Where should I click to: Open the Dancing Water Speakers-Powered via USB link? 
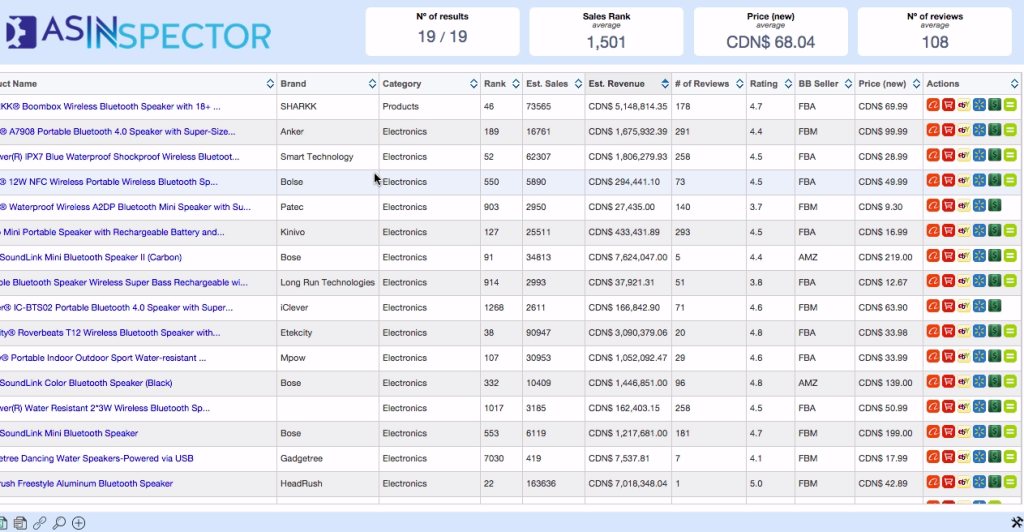click(97, 458)
